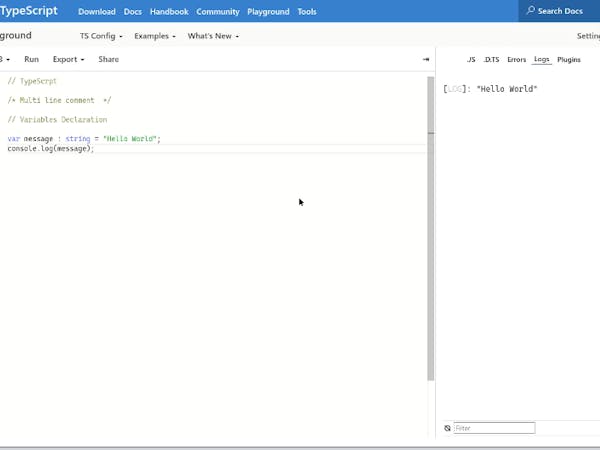The width and height of the screenshot is (600, 450).
Task: Open the Docs link
Action: pos(133,11)
